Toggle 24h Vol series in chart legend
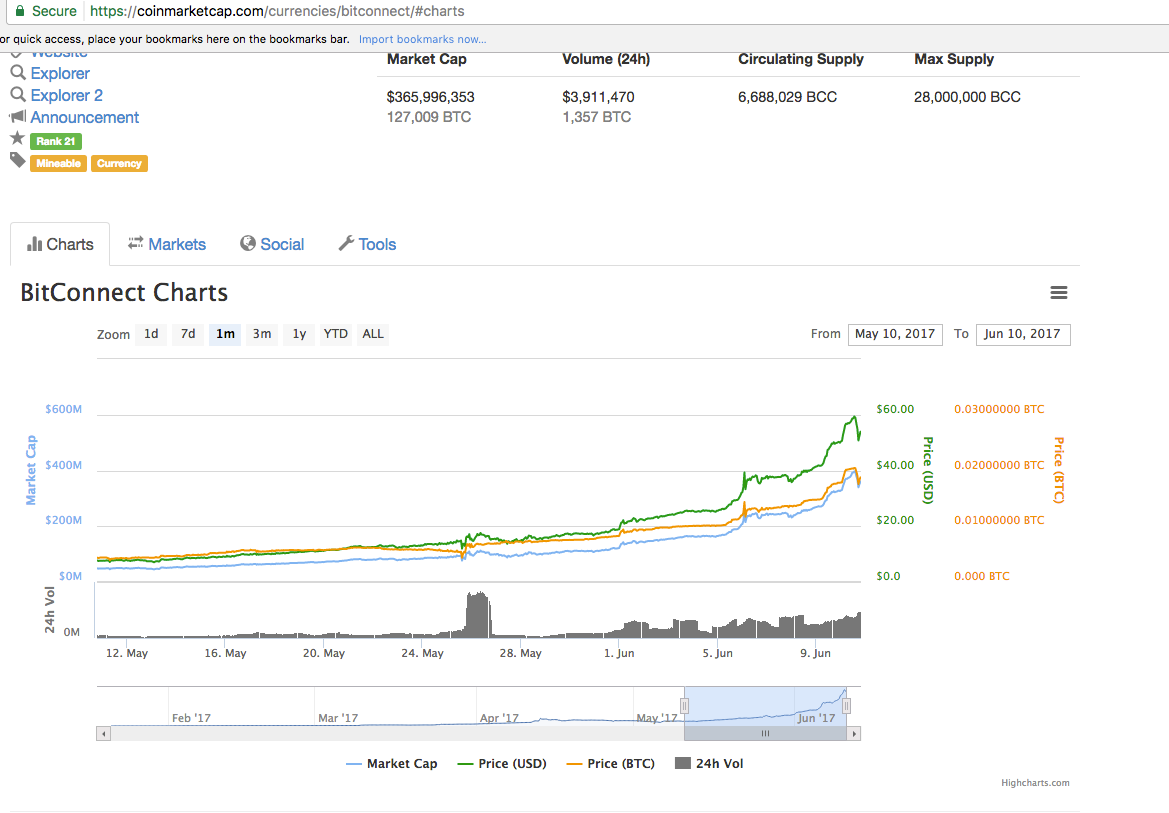The width and height of the screenshot is (1169, 813). [709, 764]
